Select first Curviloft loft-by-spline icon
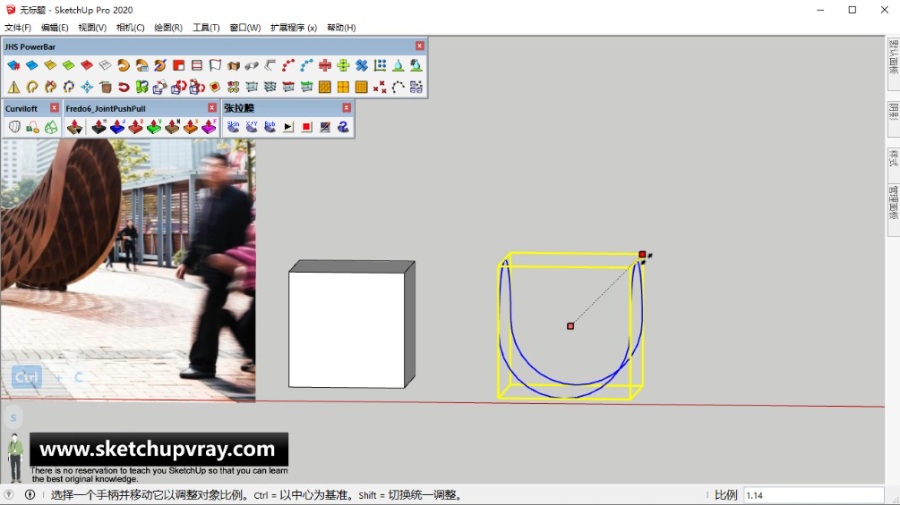Screen dimensions: 900x505 tap(14, 127)
